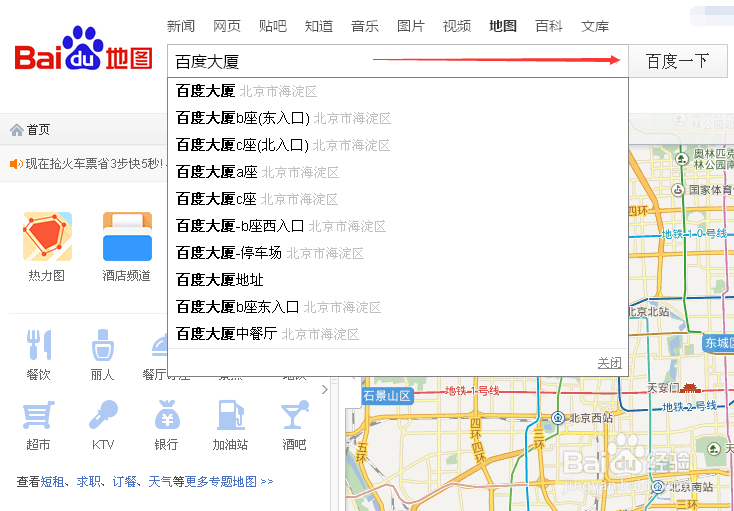Viewport: 734px width, 511px height.
Task: Open the 视频 video tab
Action: (x=457, y=26)
